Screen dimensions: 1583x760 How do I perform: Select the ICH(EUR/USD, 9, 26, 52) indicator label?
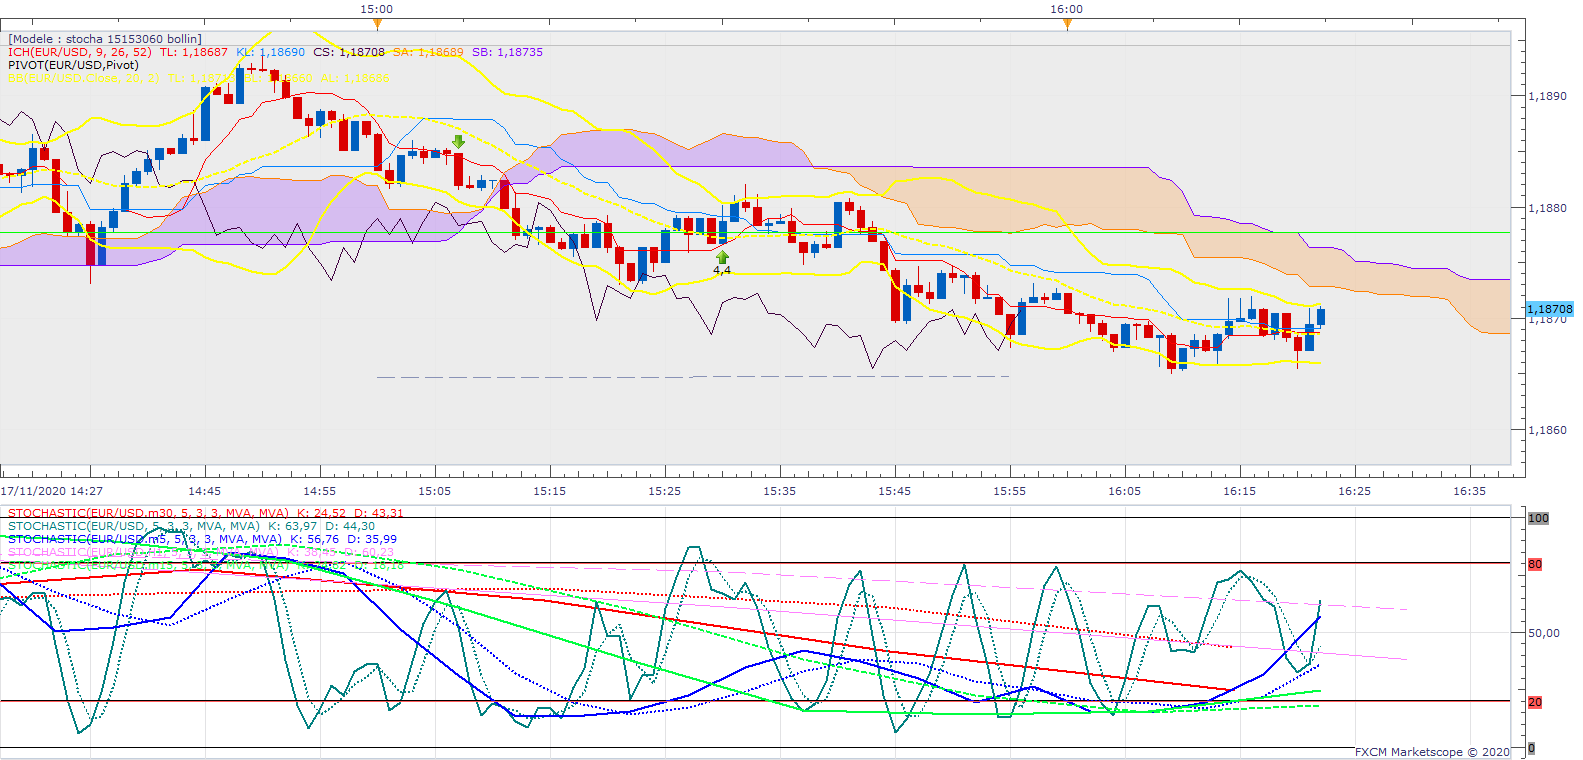(80, 52)
